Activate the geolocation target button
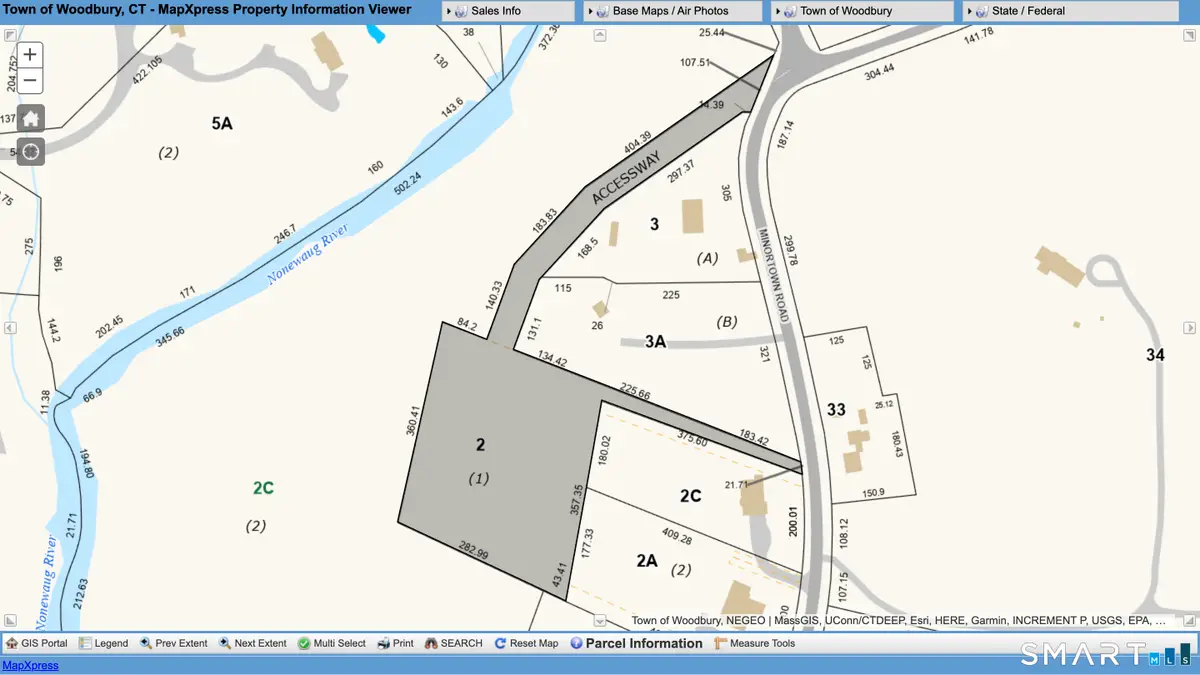1200x675 pixels. pyautogui.click(x=29, y=151)
